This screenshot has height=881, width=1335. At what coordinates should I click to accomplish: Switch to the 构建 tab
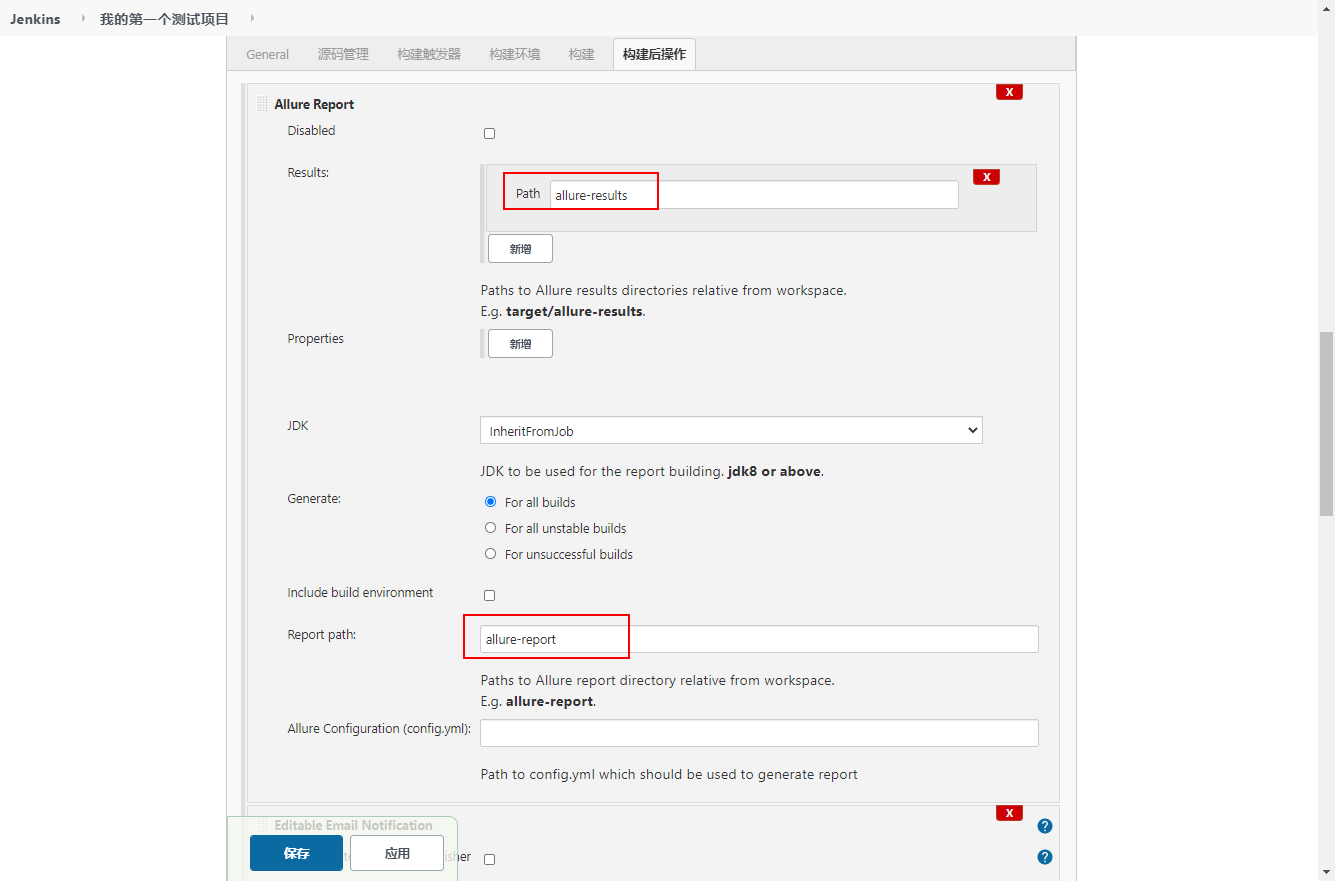[x=581, y=54]
